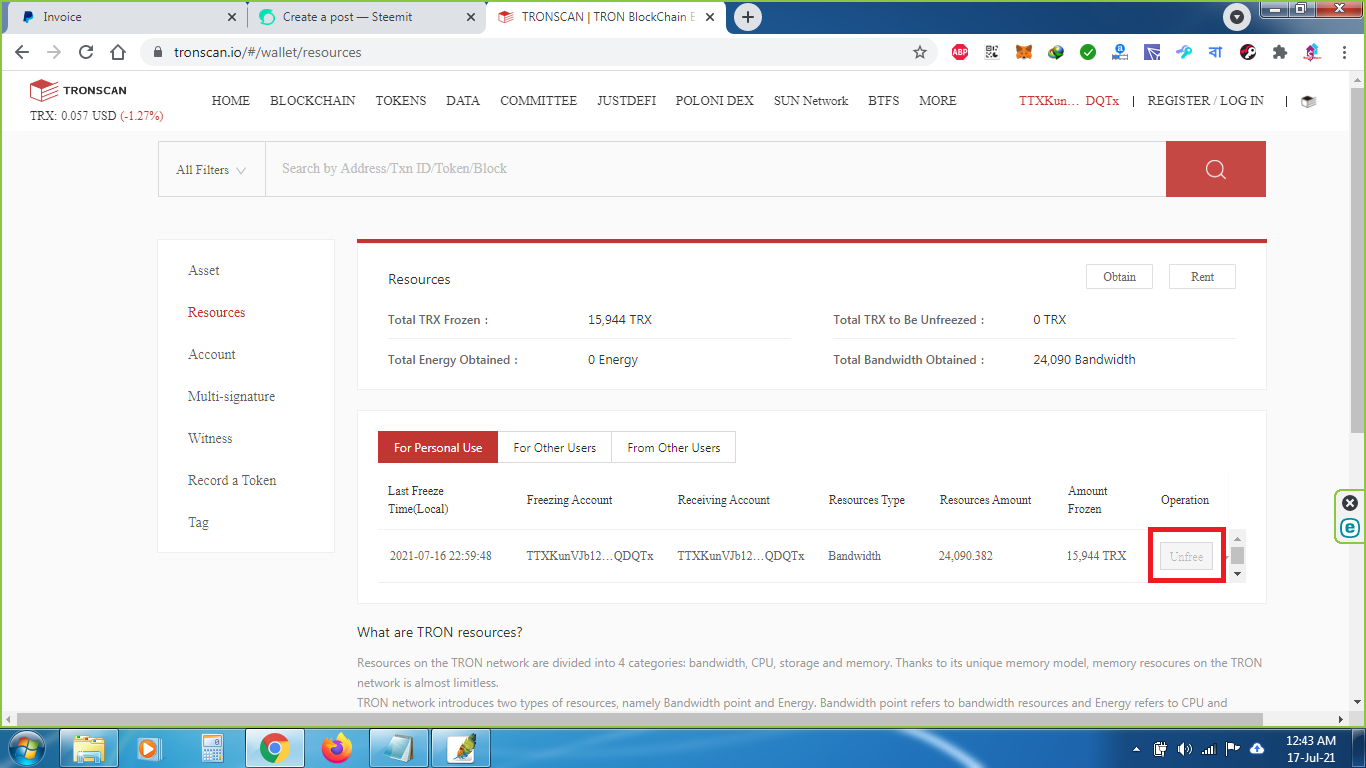Open the Calculator taskbar icon
Image resolution: width=1366 pixels, height=768 pixels.
212,748
